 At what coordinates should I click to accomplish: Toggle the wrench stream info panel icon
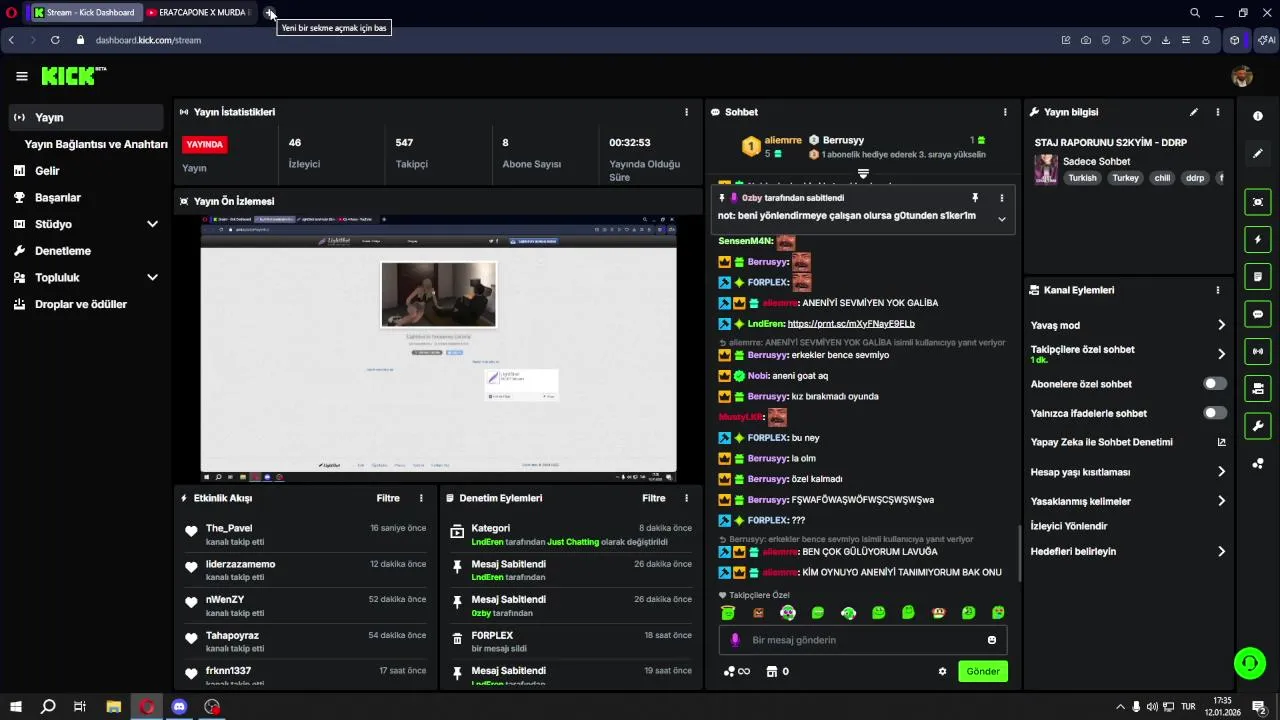(1258, 426)
